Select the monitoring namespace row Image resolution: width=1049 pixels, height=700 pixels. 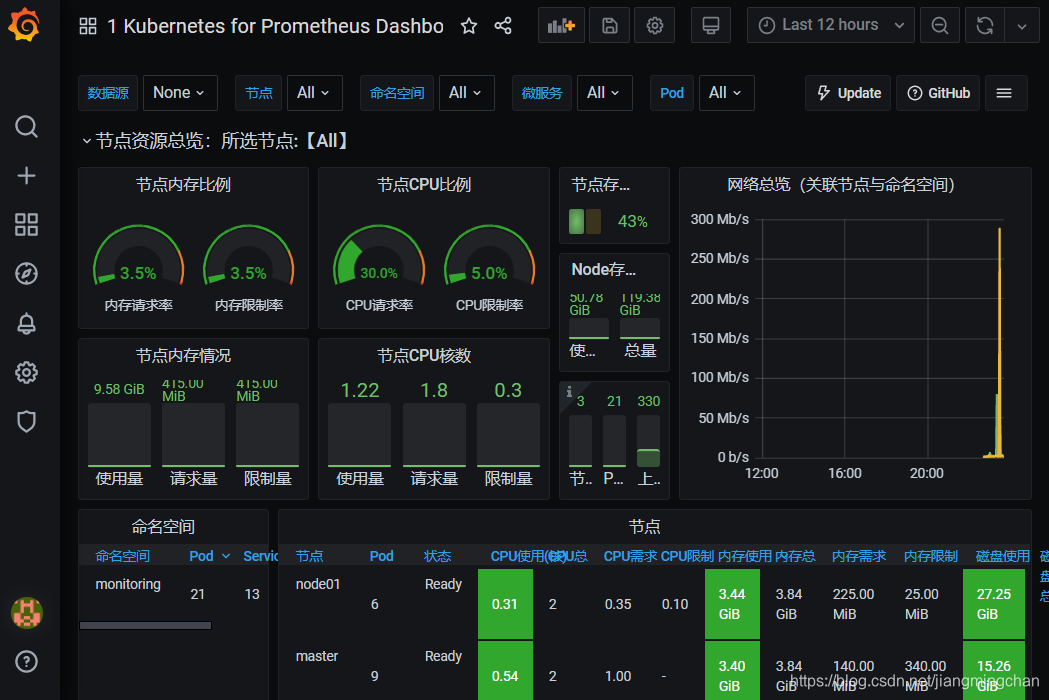(174, 594)
